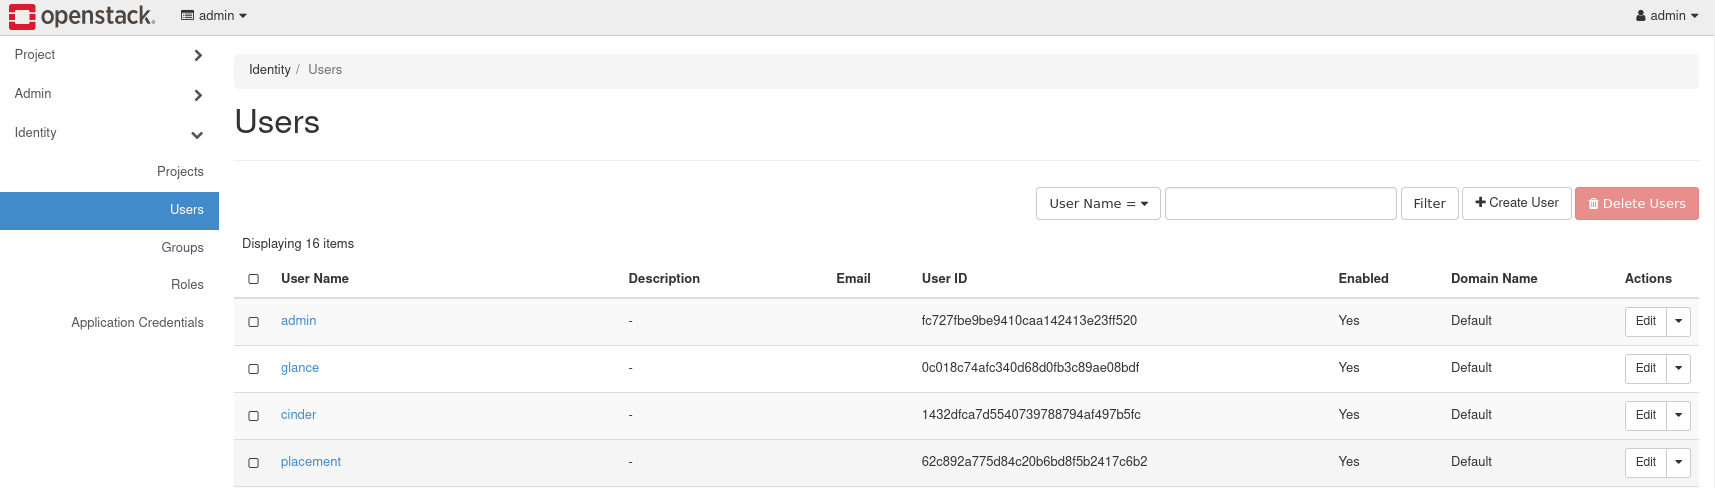Image resolution: width=1715 pixels, height=488 pixels.
Task: Open the admin user account menu
Action: point(1667,16)
